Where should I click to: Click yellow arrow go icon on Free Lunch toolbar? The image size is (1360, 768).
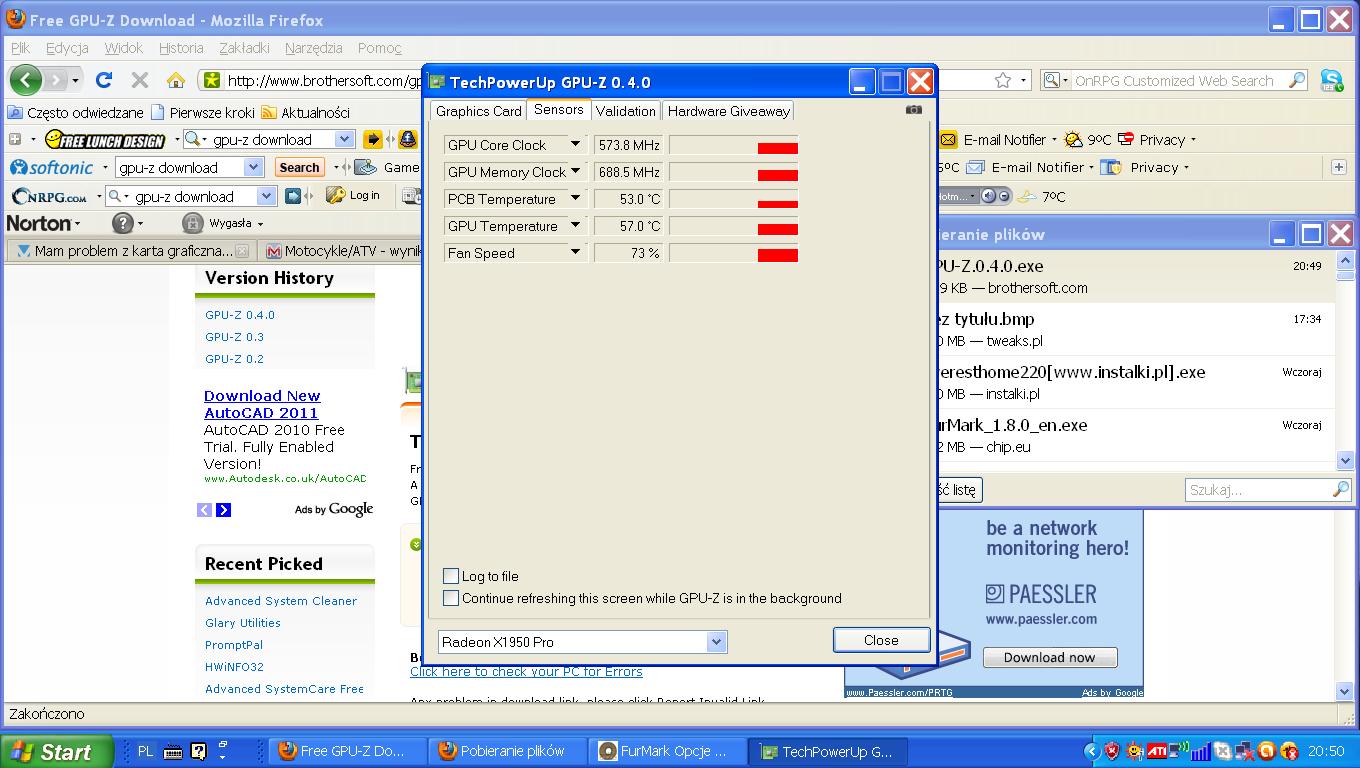coord(372,140)
